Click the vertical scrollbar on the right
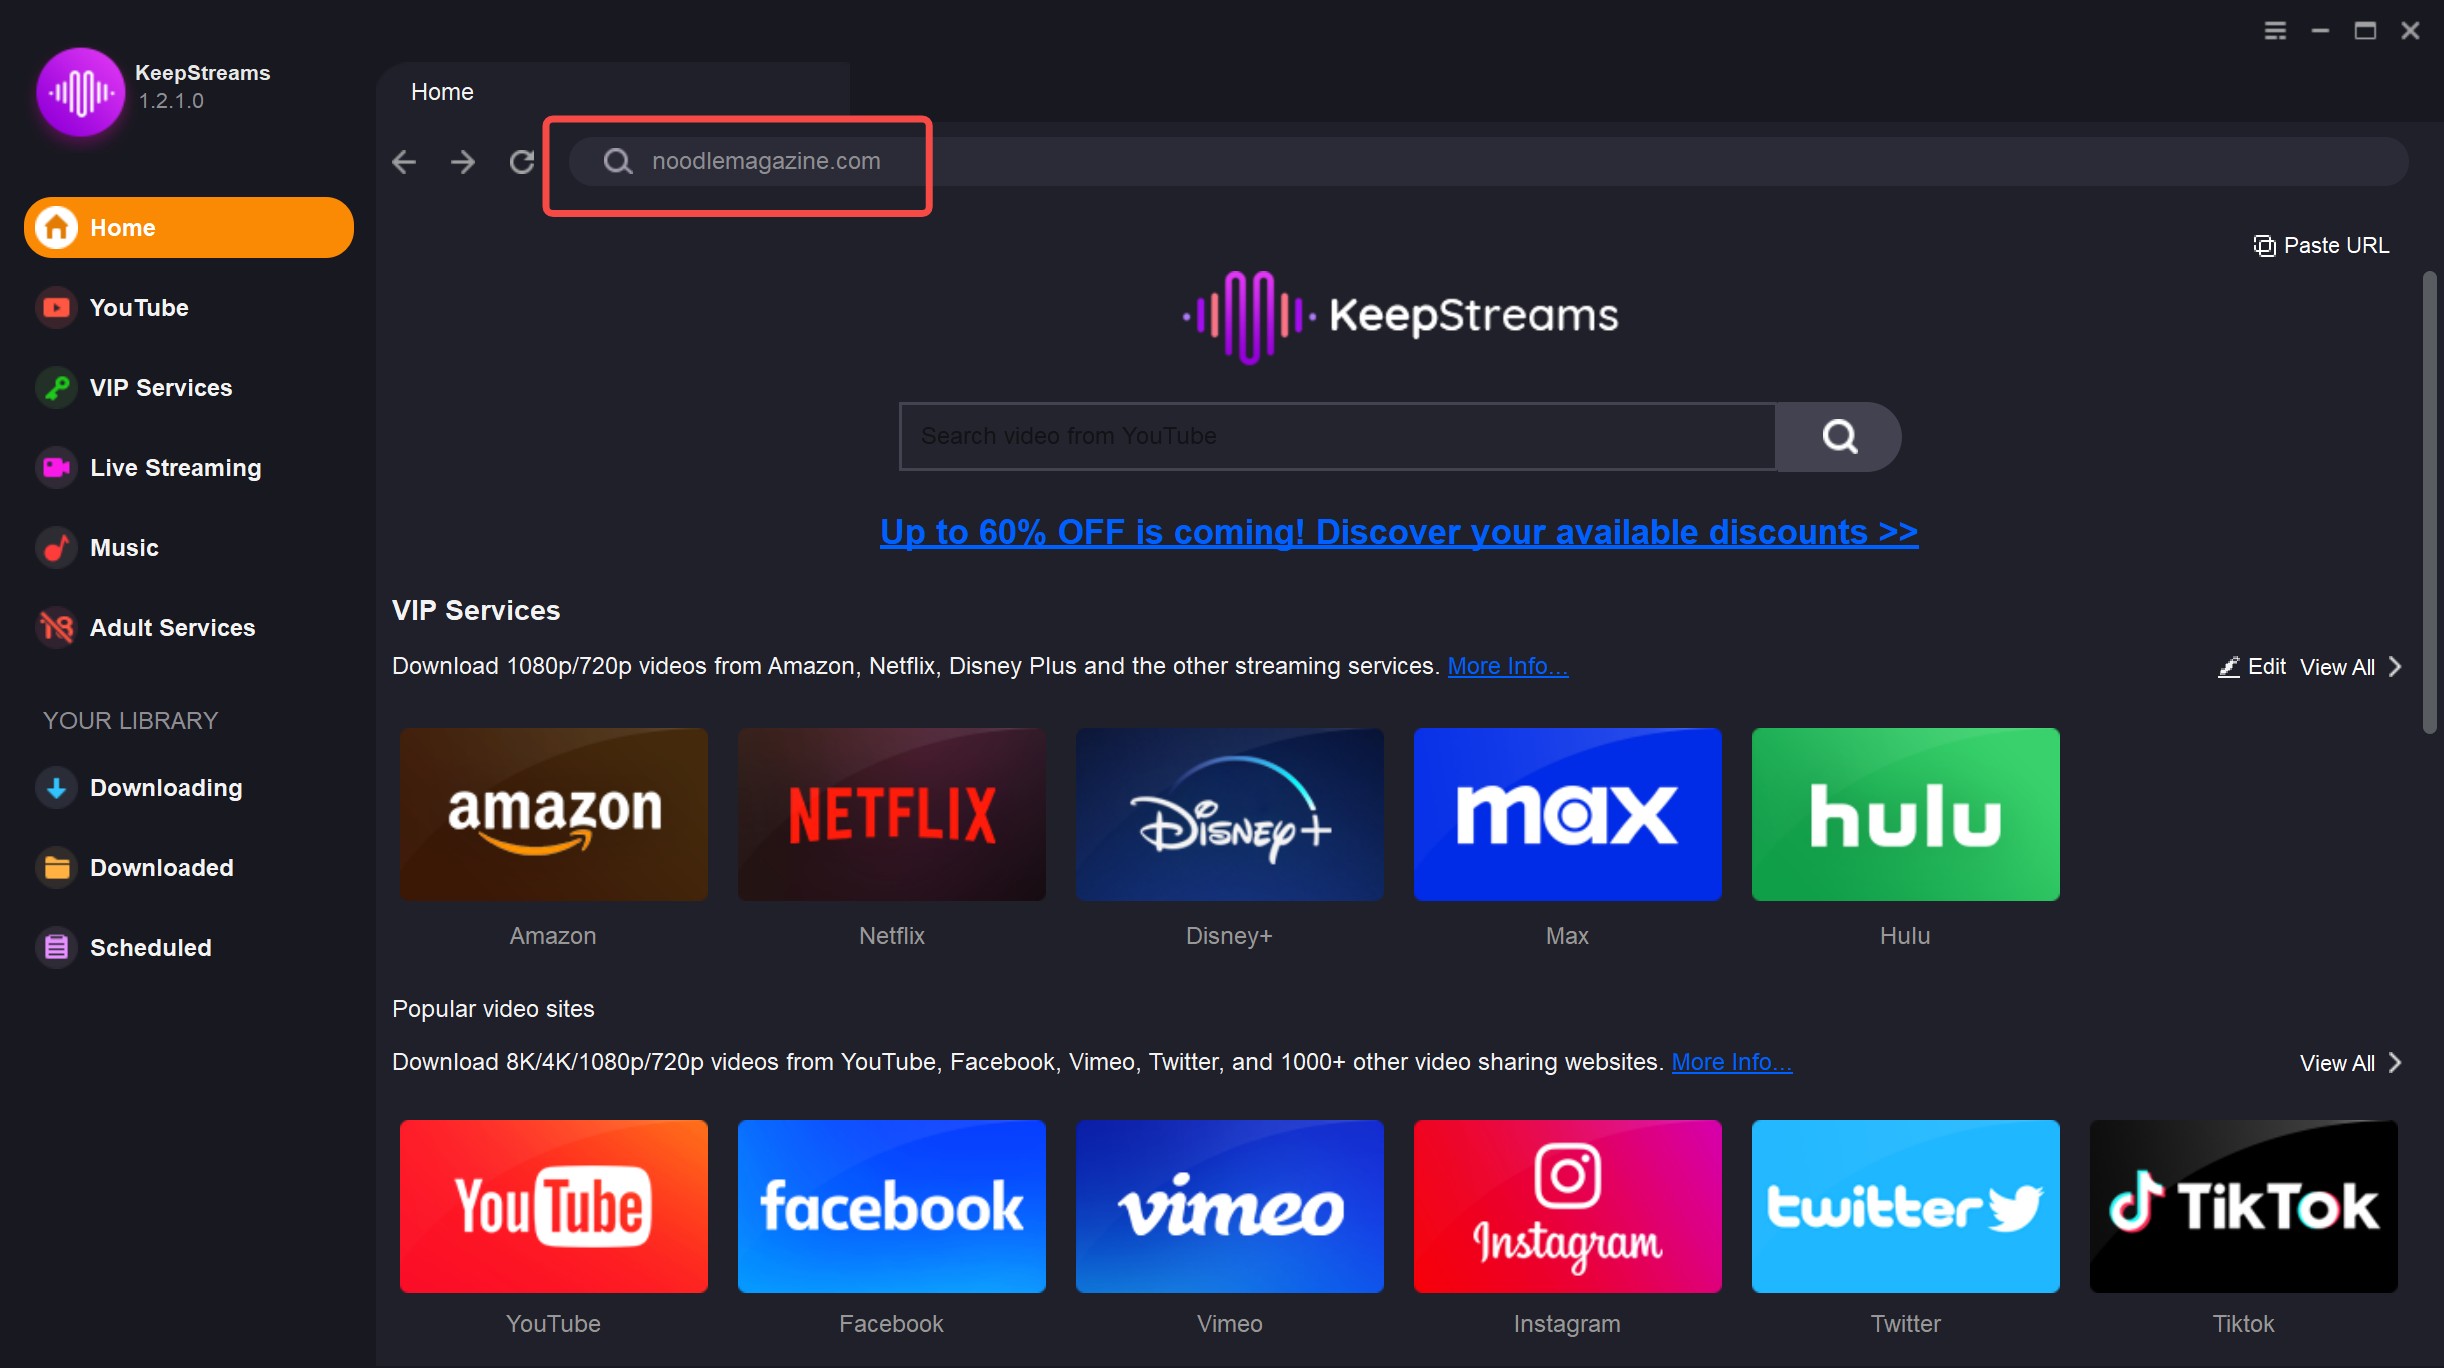 (2431, 502)
